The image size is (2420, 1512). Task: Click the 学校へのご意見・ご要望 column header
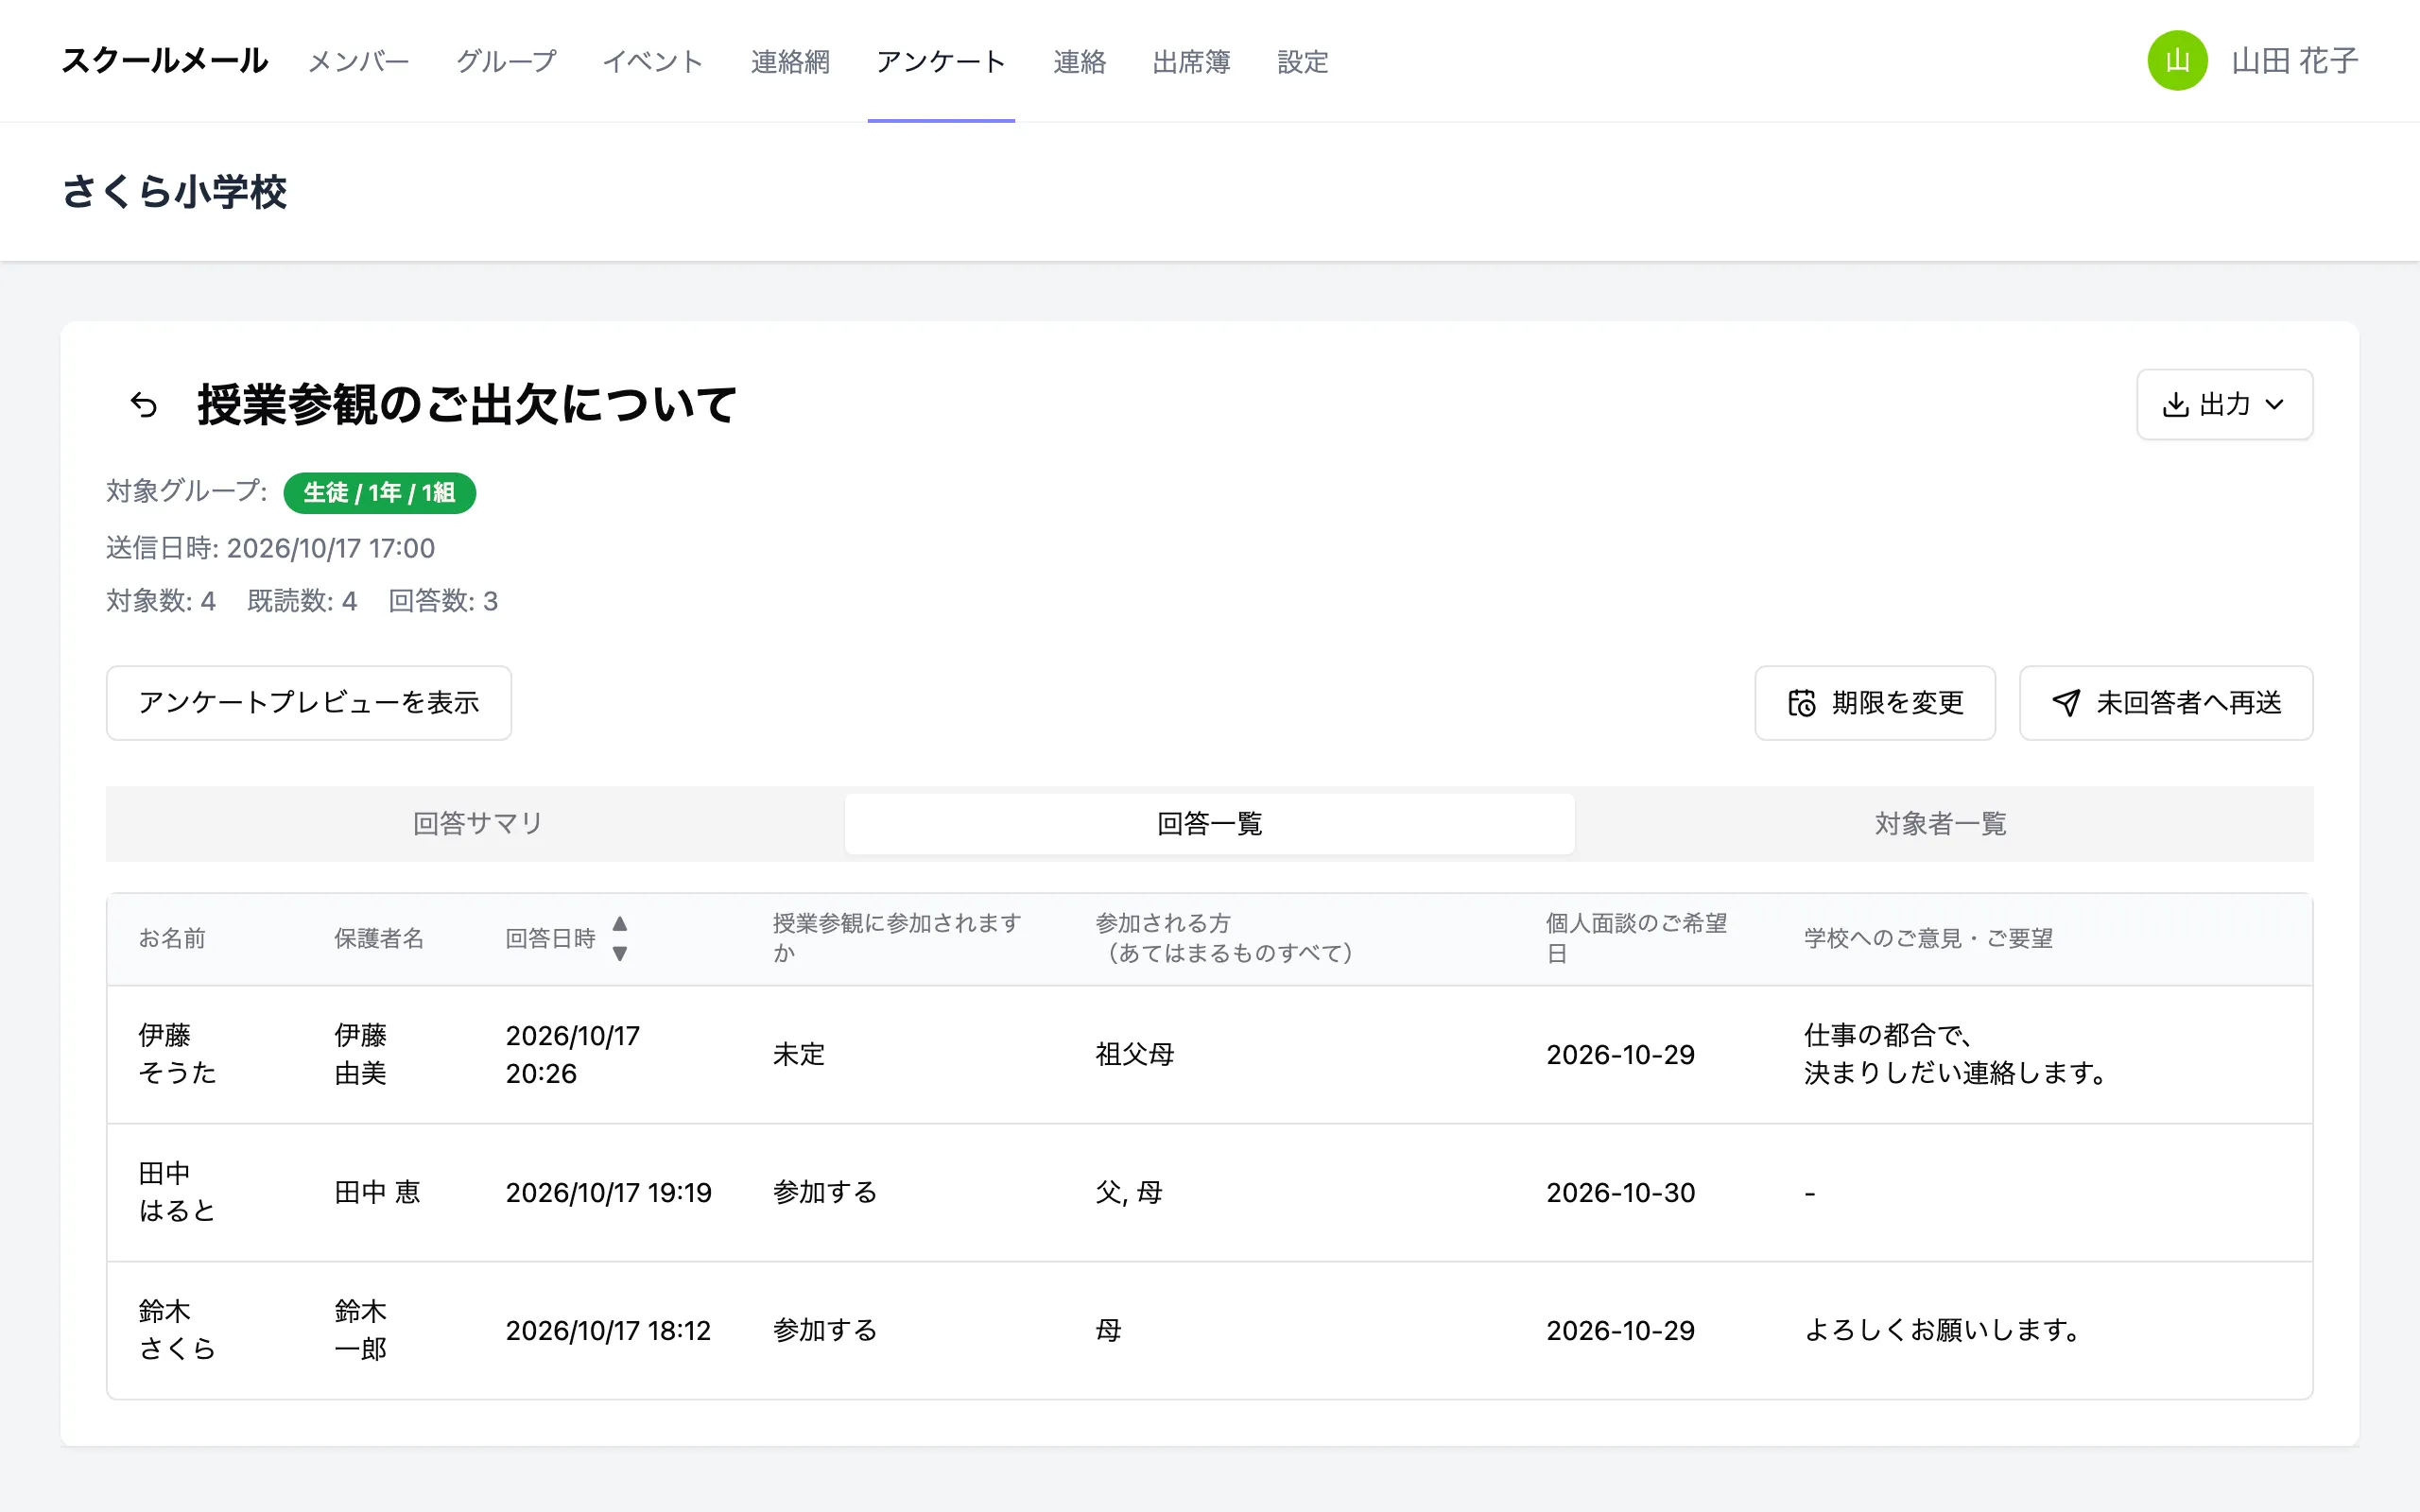tap(1928, 938)
